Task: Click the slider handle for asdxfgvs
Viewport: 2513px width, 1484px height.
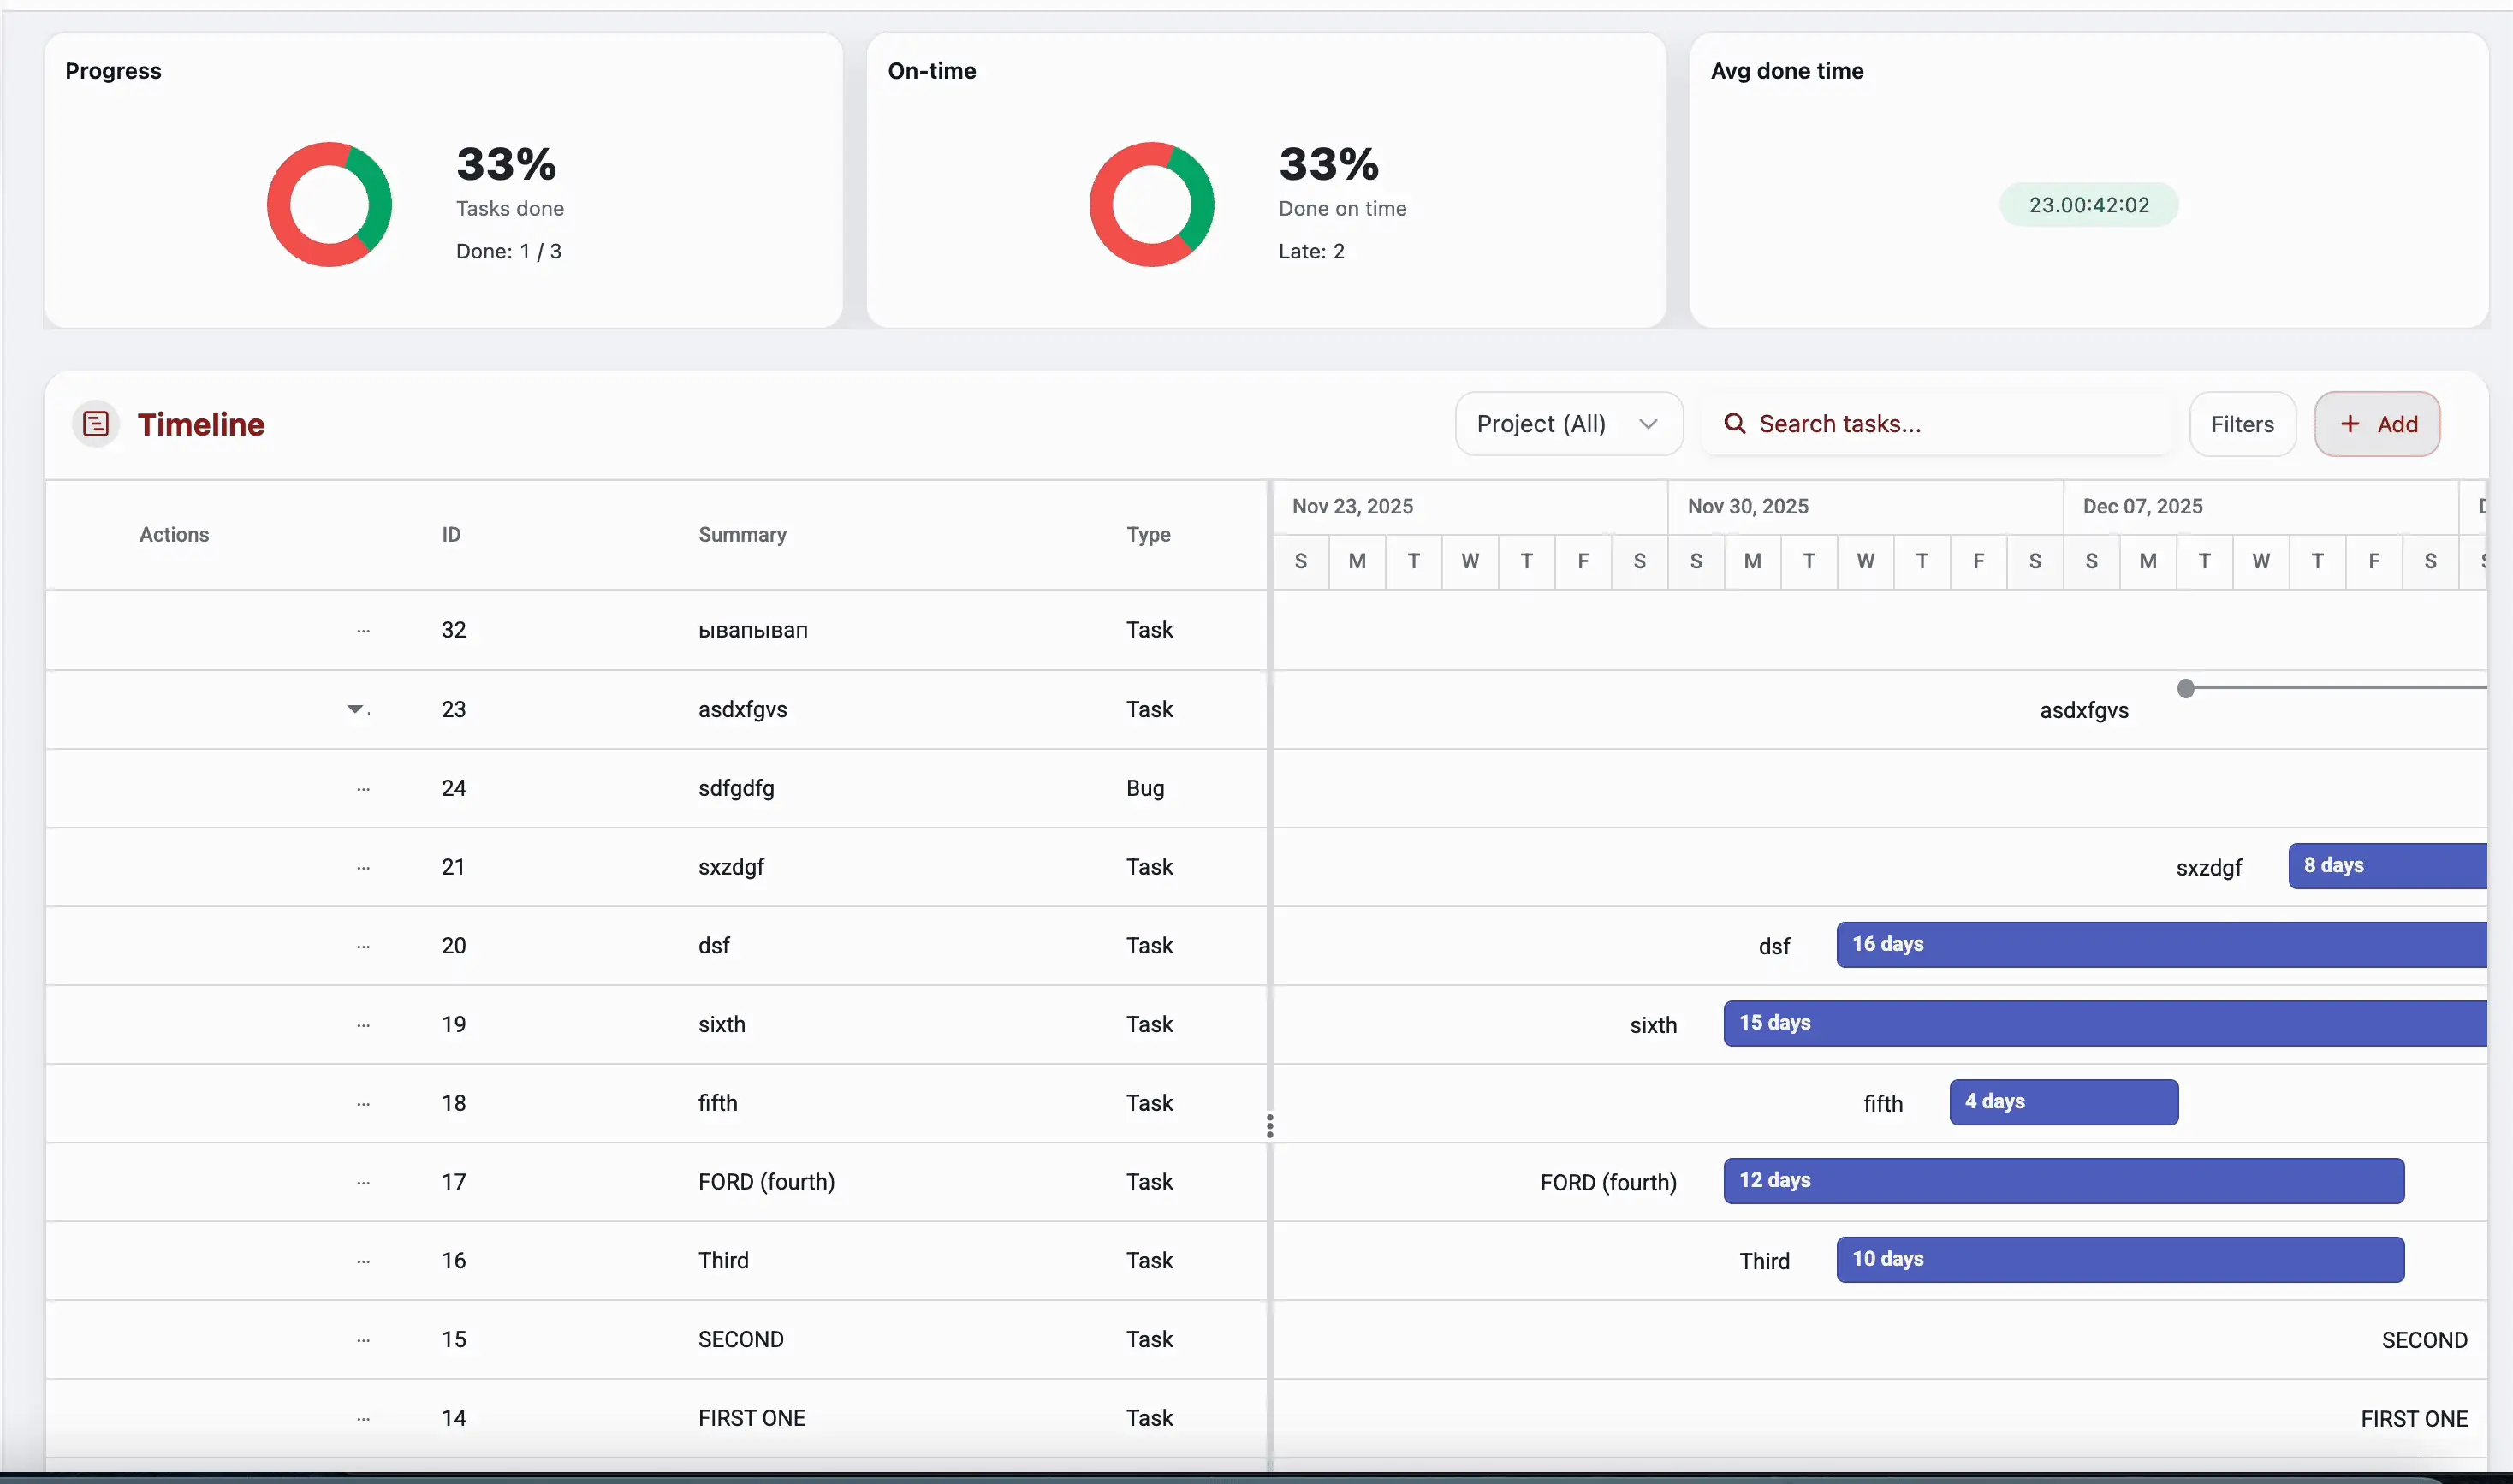Action: click(2187, 688)
